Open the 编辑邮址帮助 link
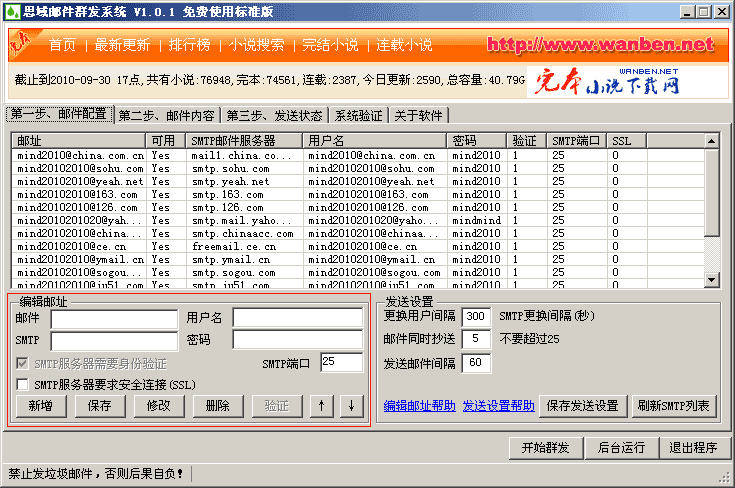The image size is (735, 488). [x=420, y=406]
